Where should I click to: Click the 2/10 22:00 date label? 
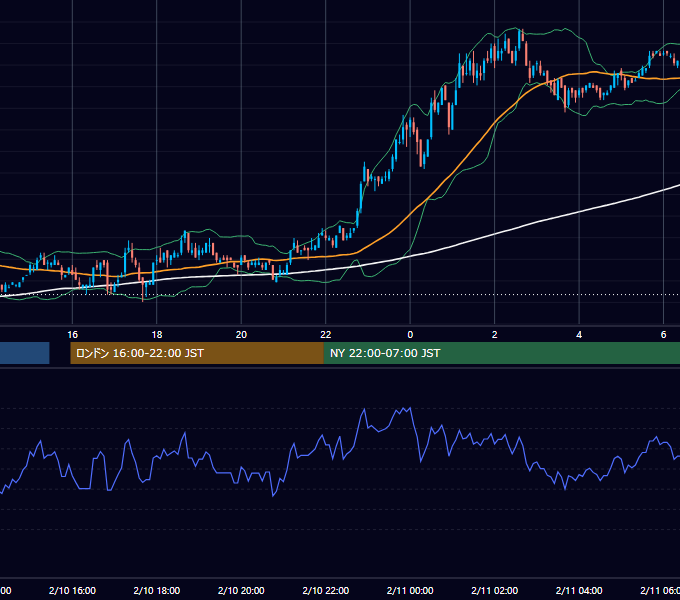pyautogui.click(x=326, y=590)
